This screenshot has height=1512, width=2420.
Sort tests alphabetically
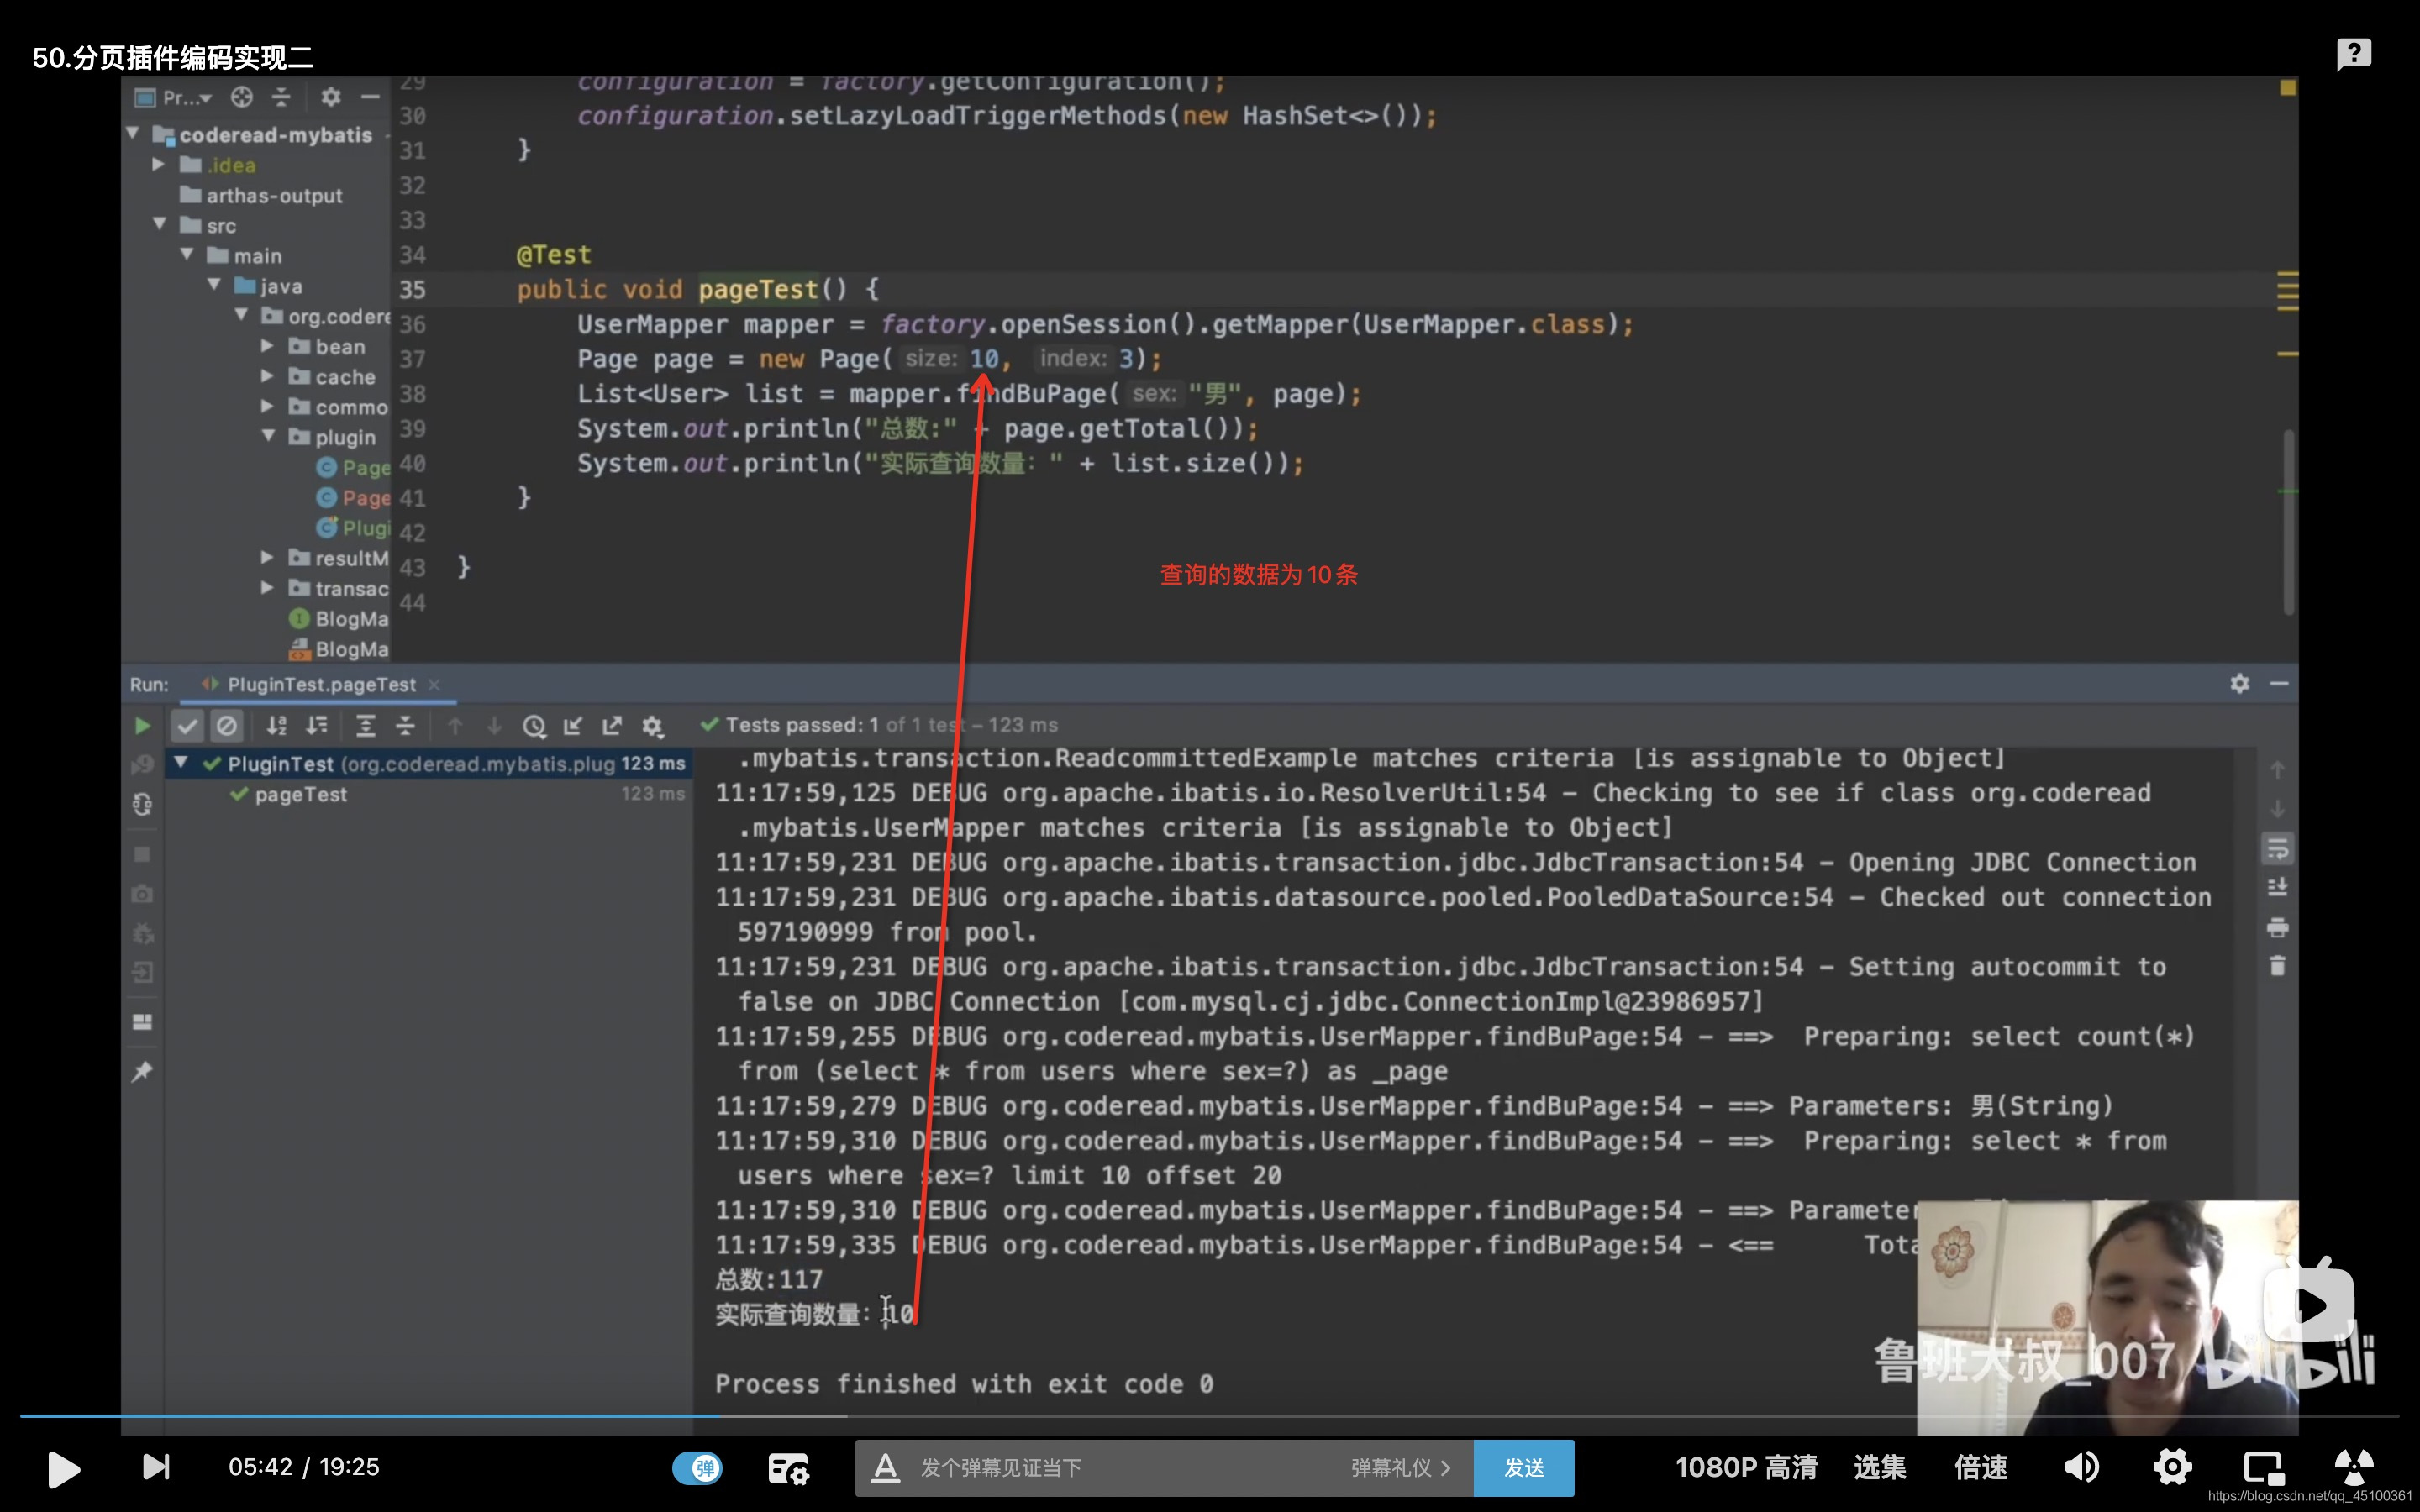coord(277,726)
